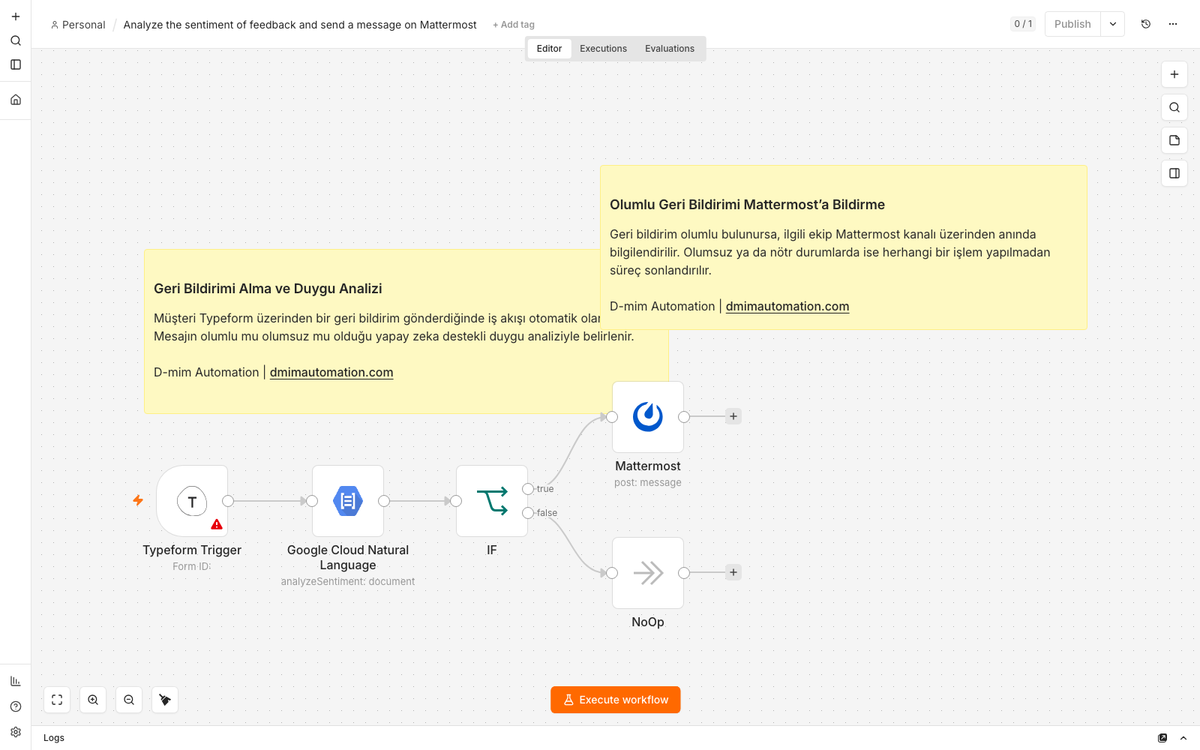Click the 'Olumlu Geri Bildirimi Mattermost'a Bildirme' heading
The image size is (1200, 750).
747,205
